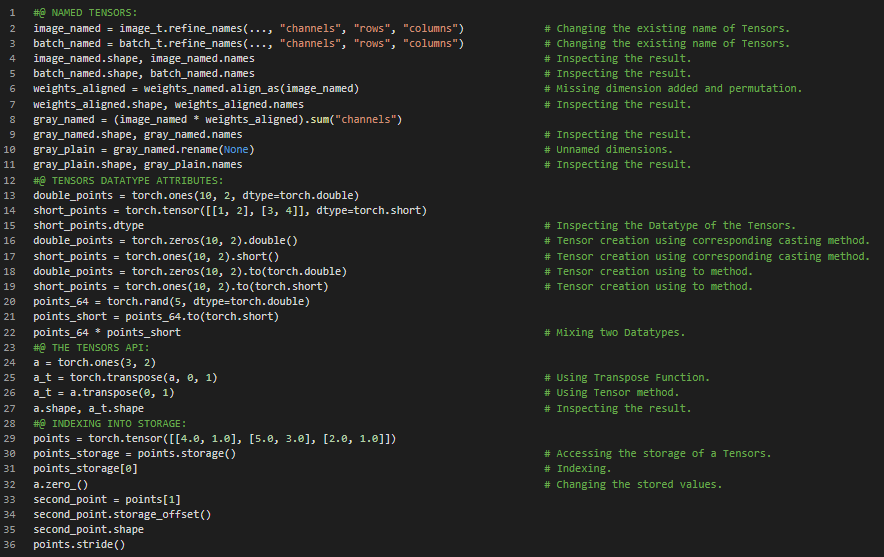The width and height of the screenshot is (884, 557).
Task: Click the short_points torch.tensor assignment line
Action: (230, 210)
